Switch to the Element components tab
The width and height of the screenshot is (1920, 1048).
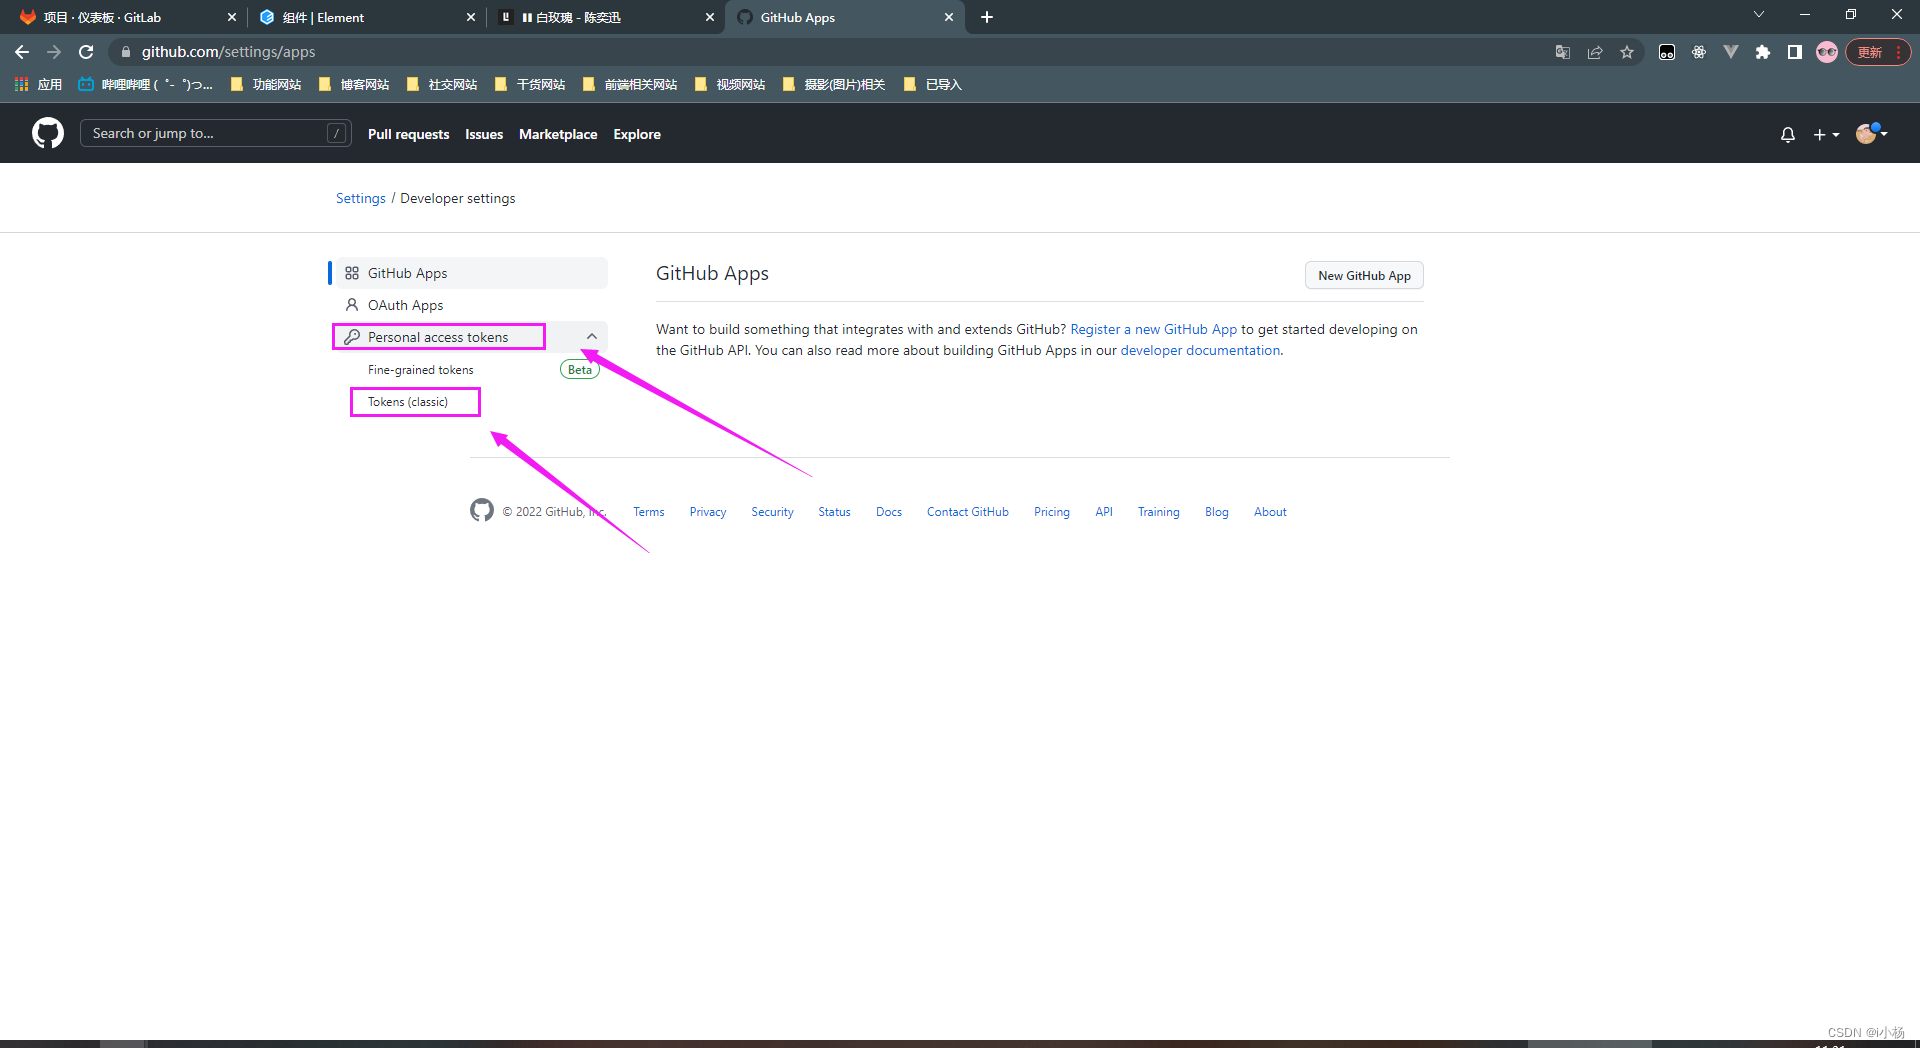tap(365, 17)
